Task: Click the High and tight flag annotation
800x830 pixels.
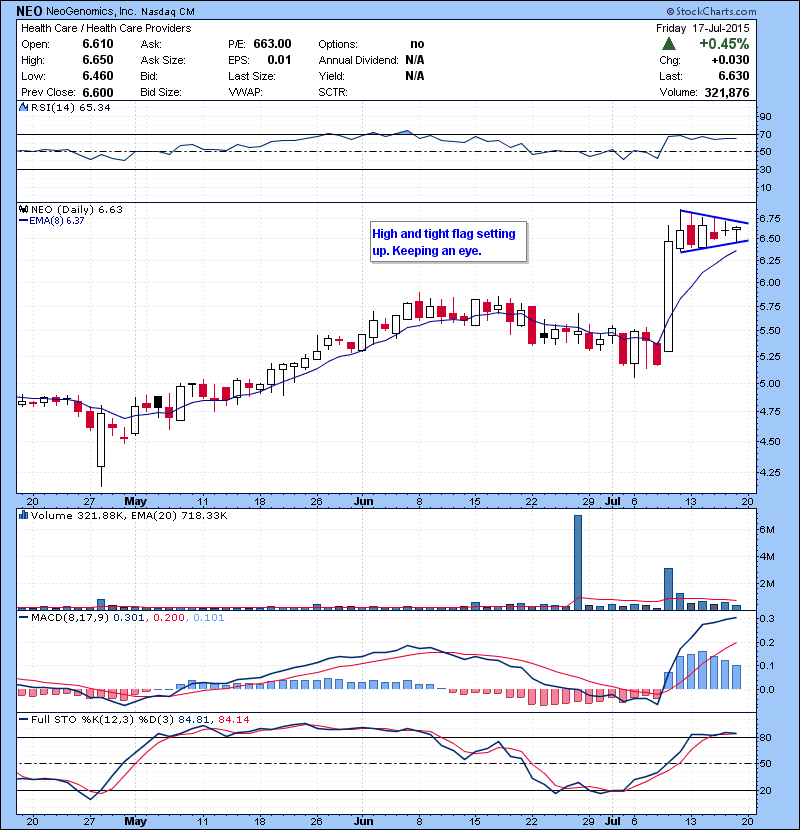Action: (x=448, y=242)
